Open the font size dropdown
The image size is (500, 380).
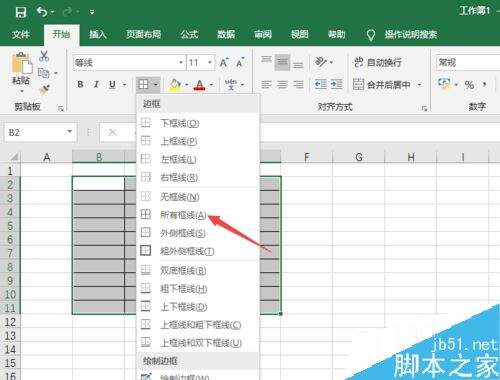click(210, 62)
